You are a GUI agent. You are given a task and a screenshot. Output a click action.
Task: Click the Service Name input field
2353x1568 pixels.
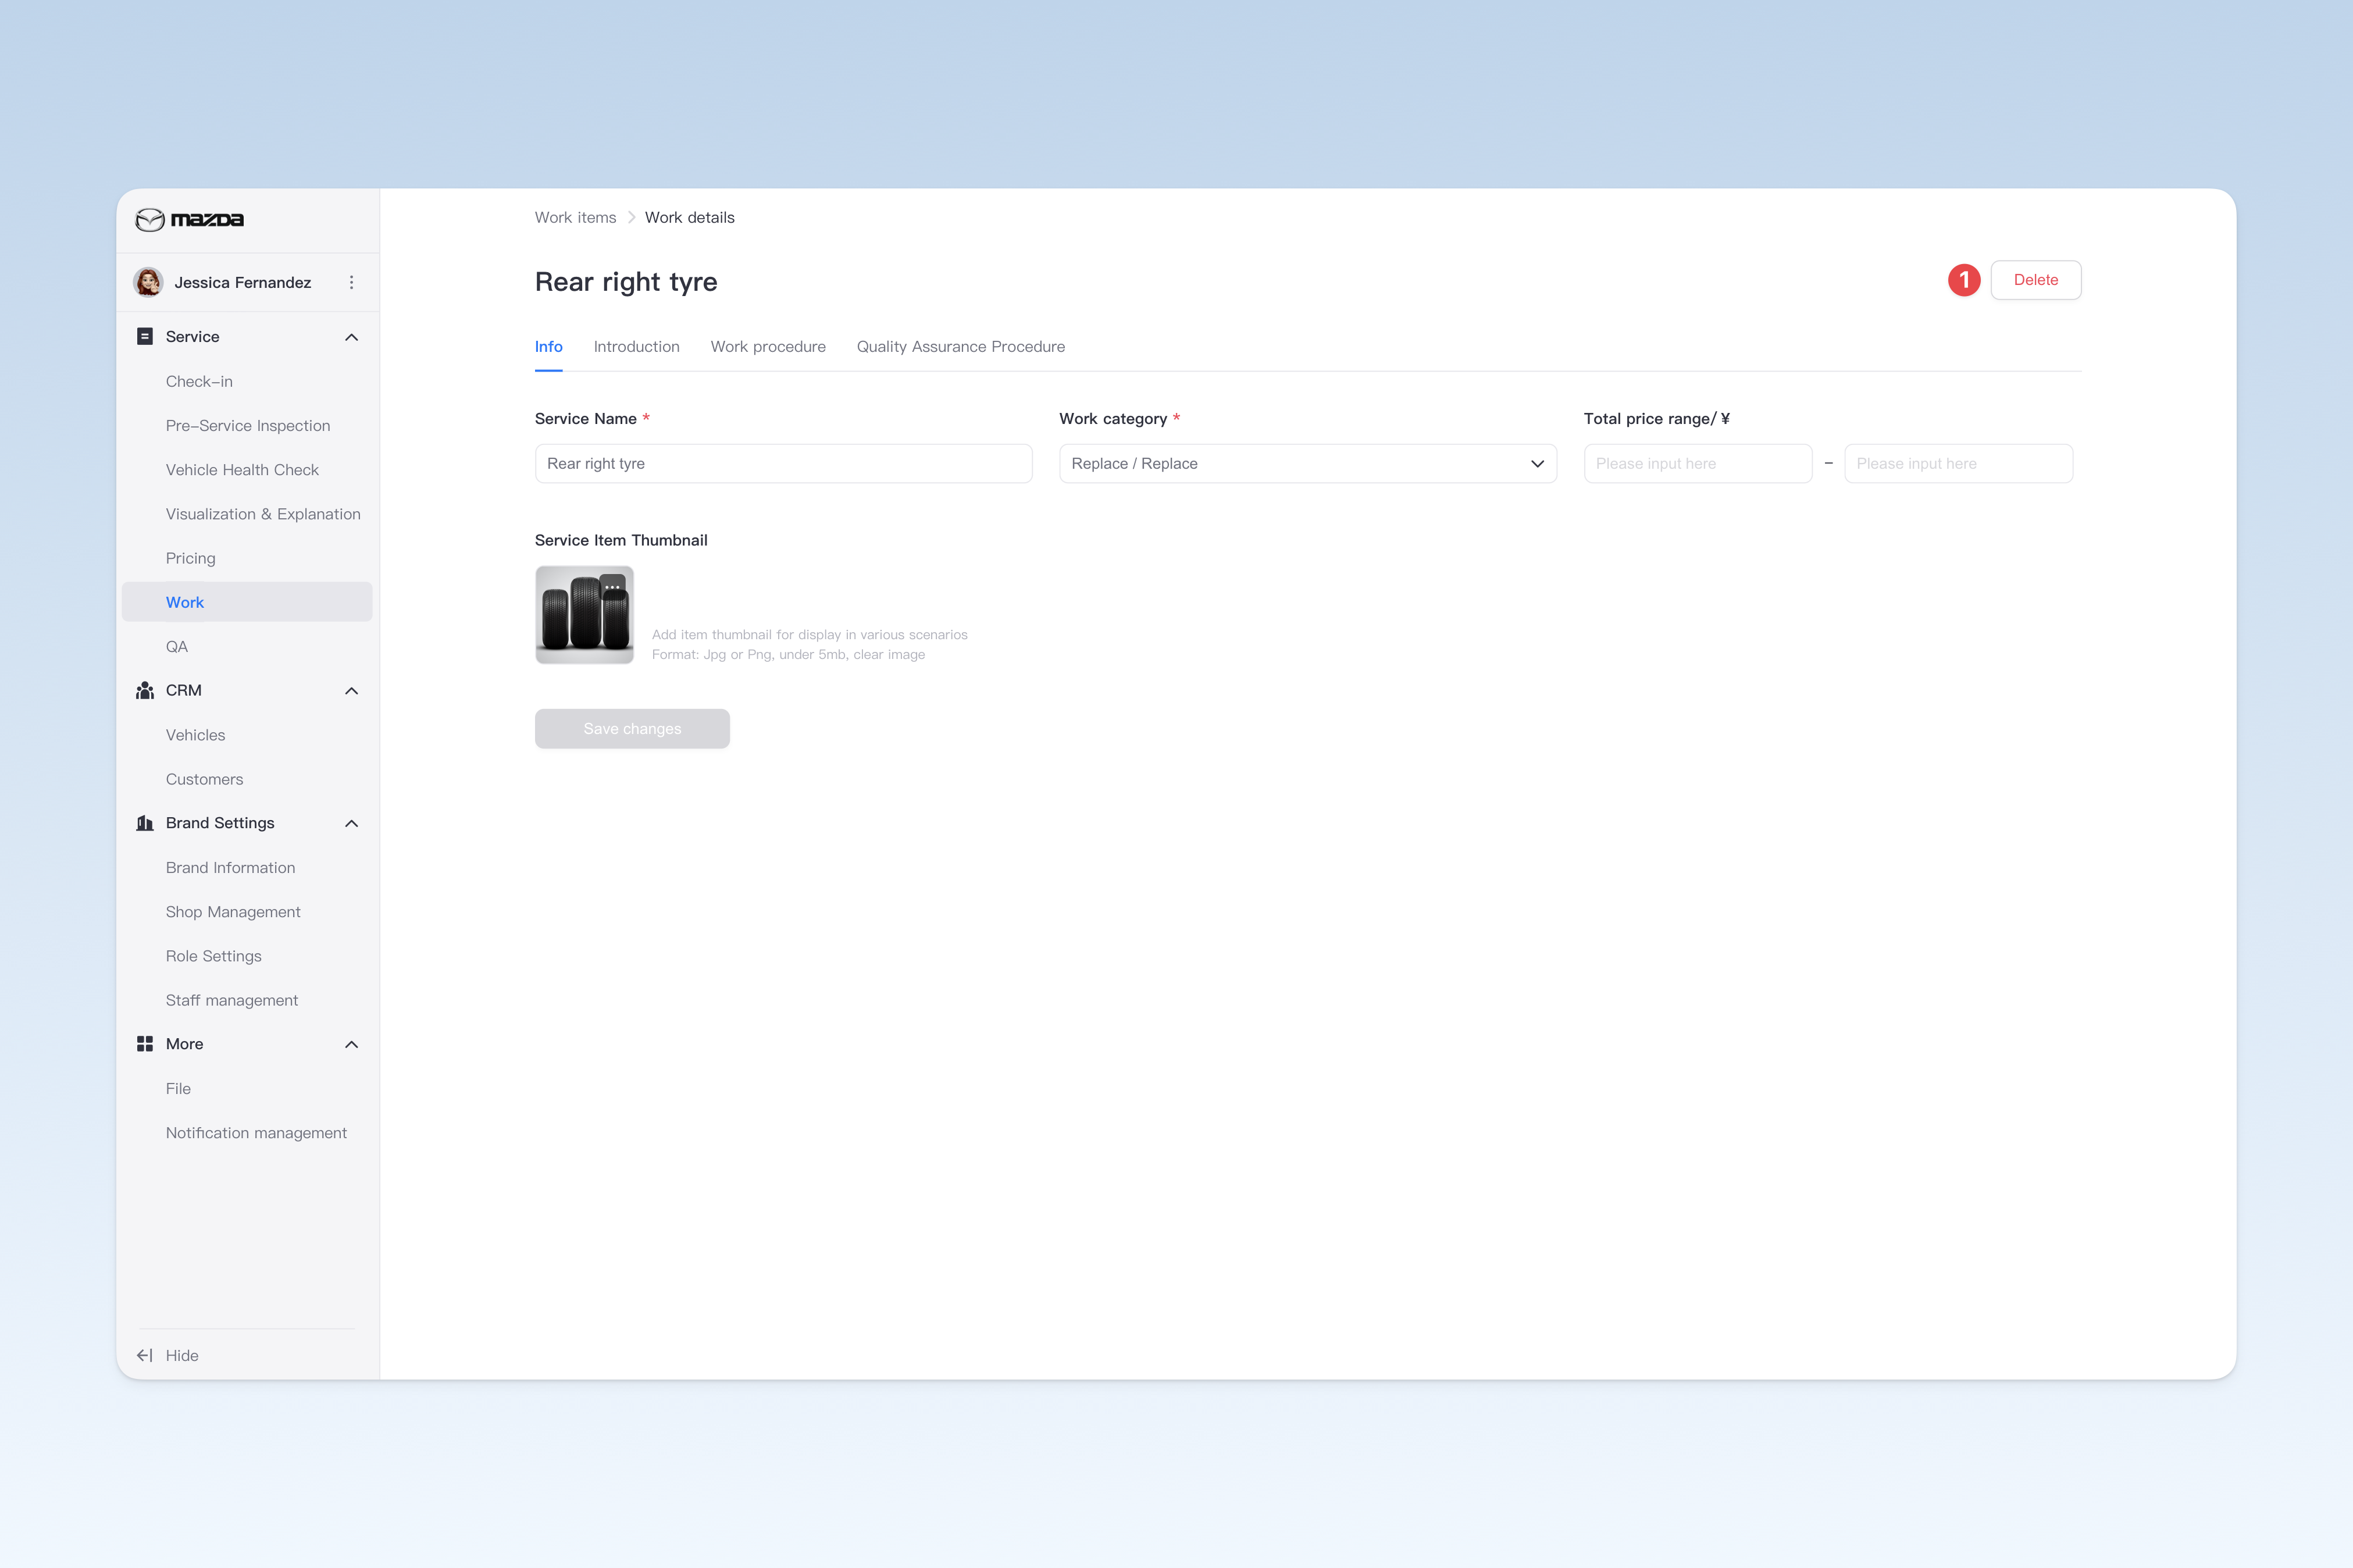click(x=783, y=463)
